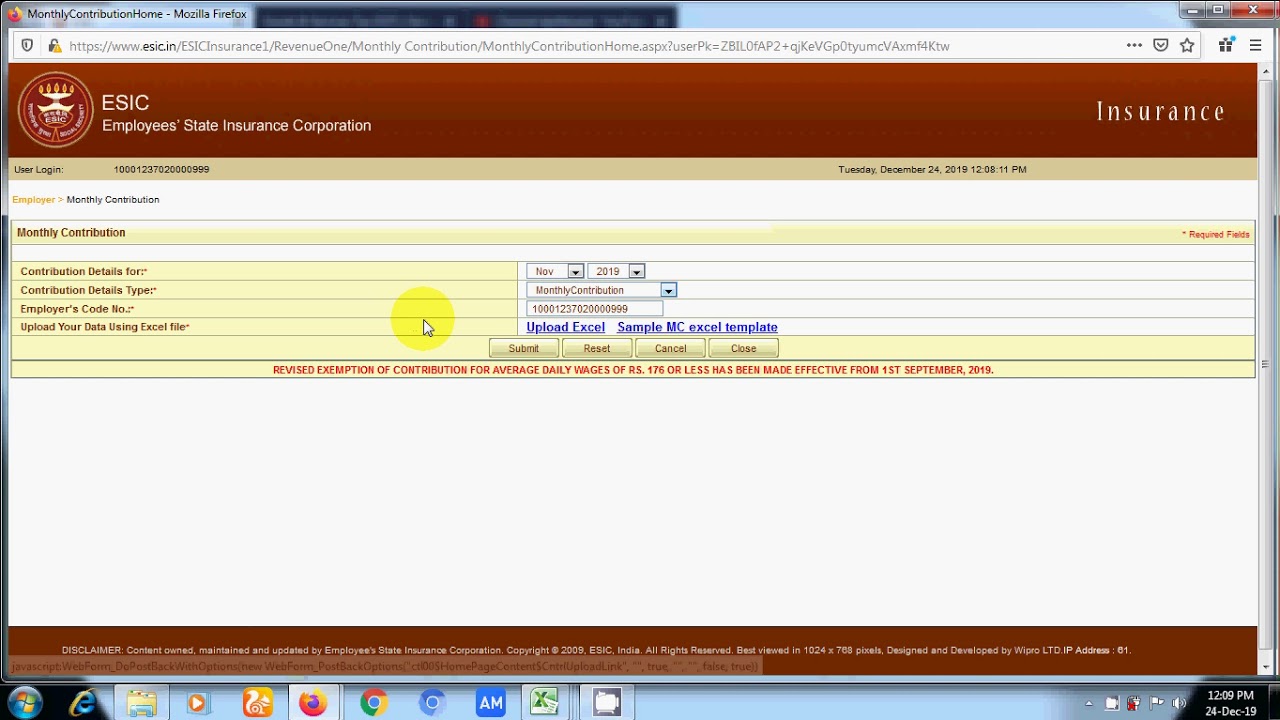Click the Close form button
The image size is (1280, 720).
pyautogui.click(x=743, y=348)
